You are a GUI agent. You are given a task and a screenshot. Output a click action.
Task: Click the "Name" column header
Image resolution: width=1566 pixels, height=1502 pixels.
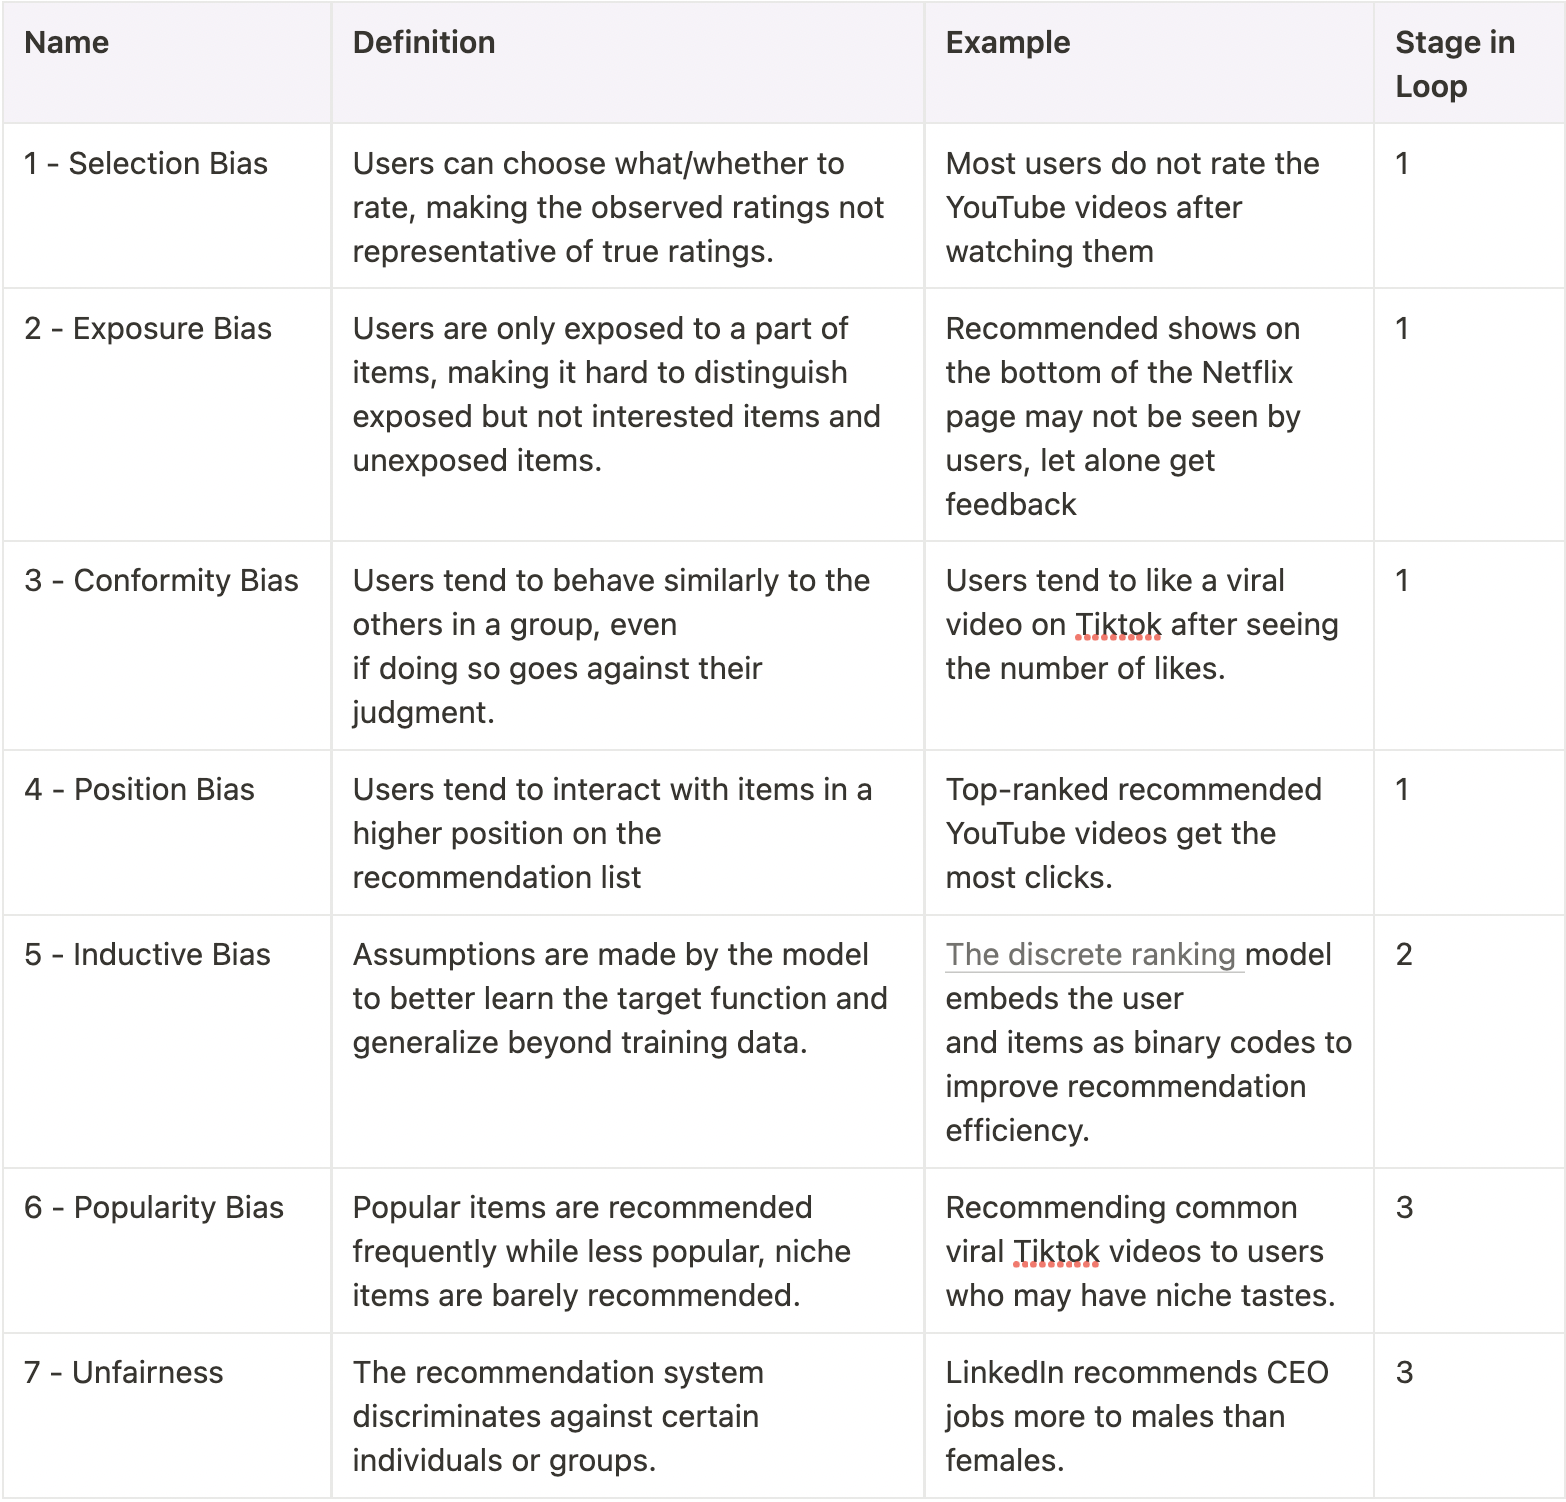[66, 43]
